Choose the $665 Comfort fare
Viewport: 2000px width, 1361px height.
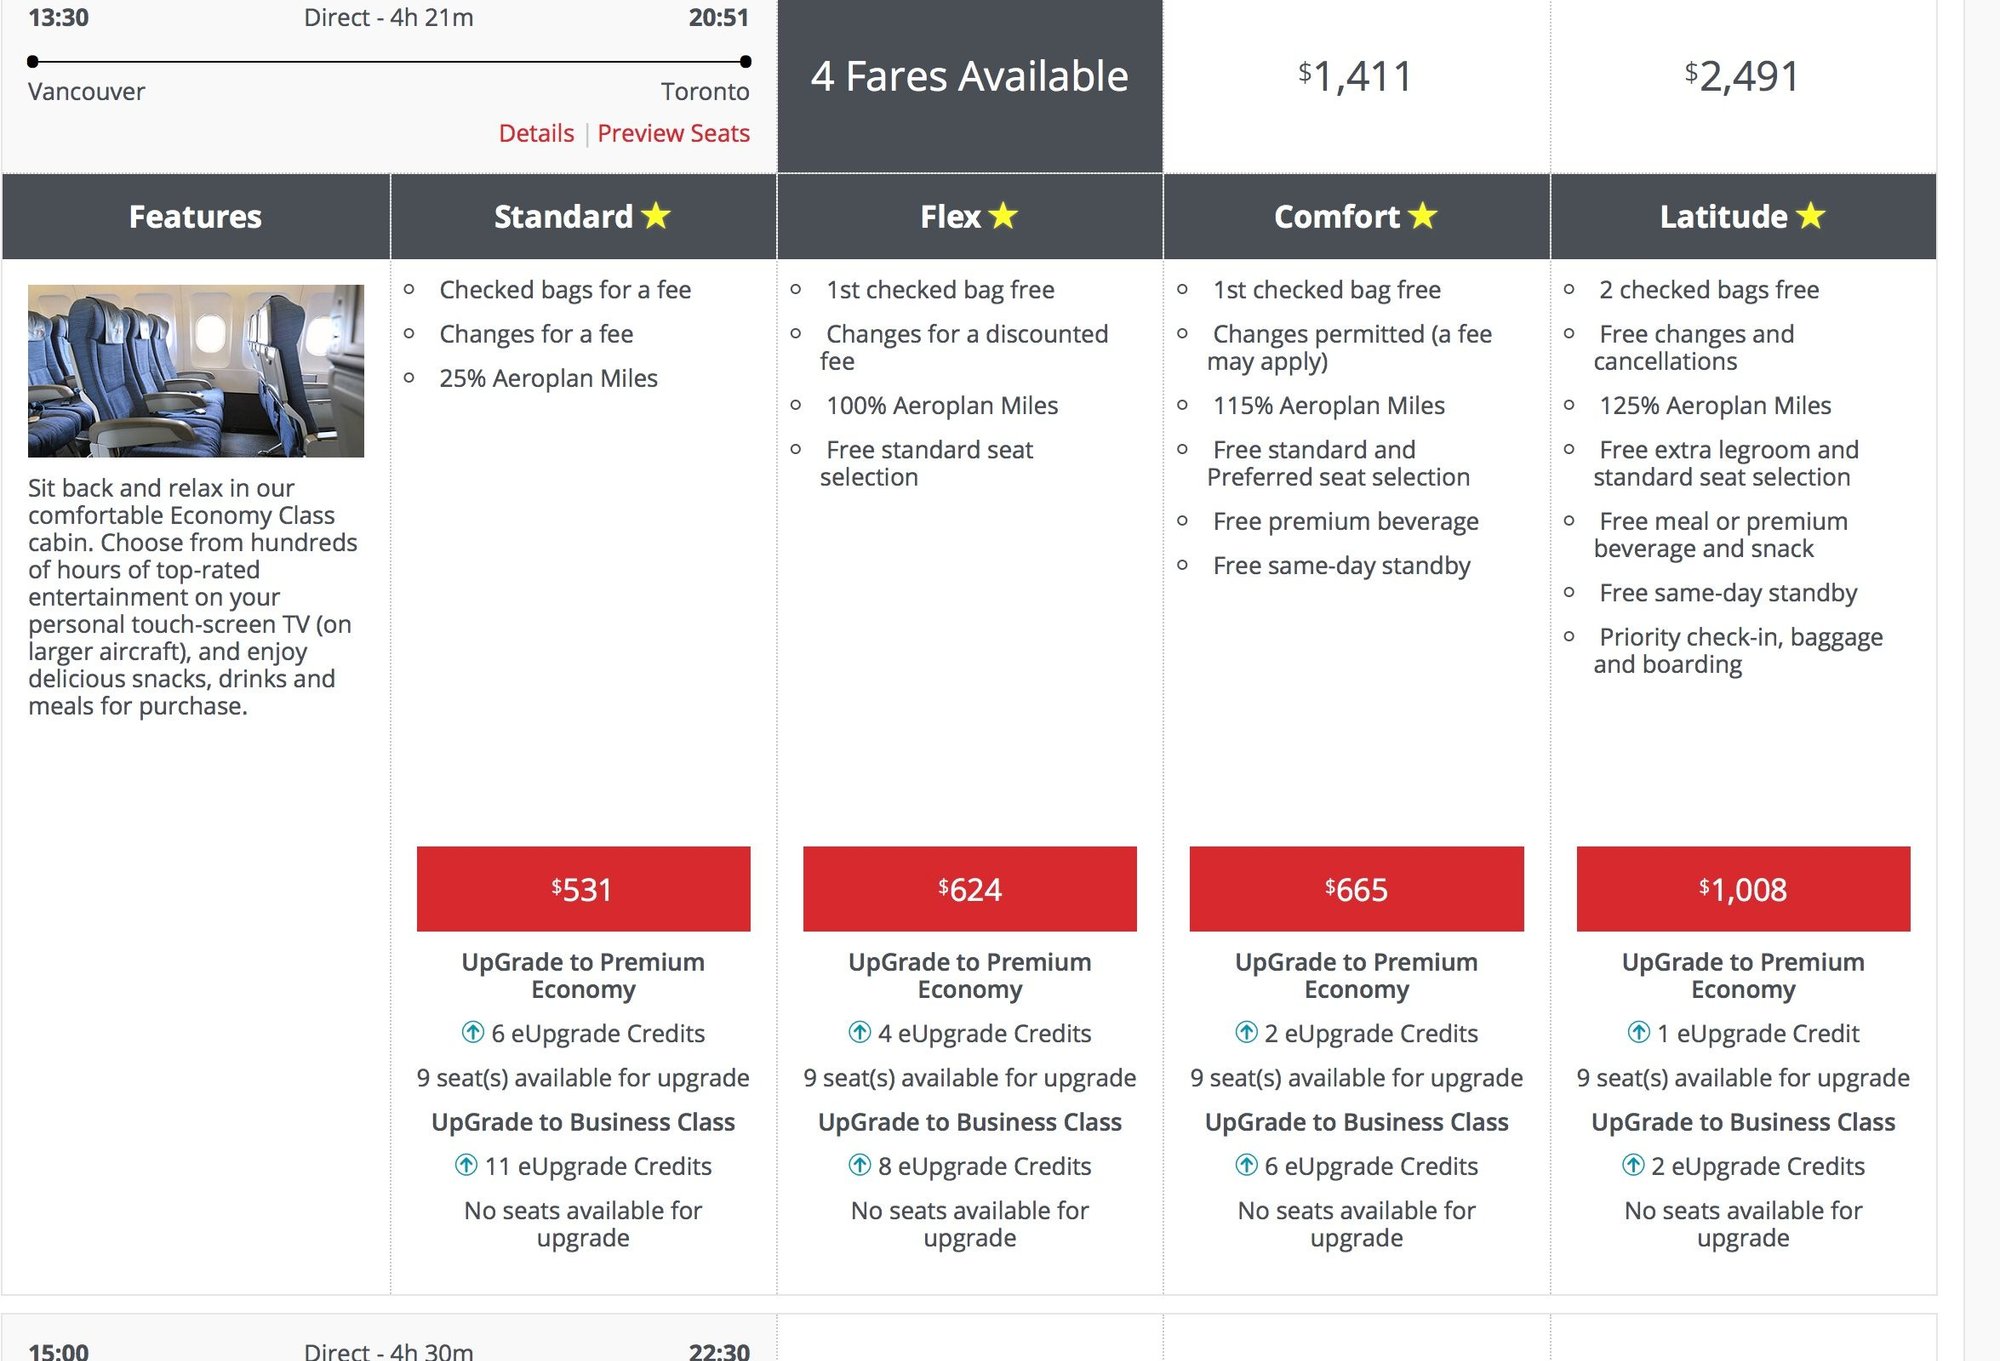pyautogui.click(x=1356, y=889)
